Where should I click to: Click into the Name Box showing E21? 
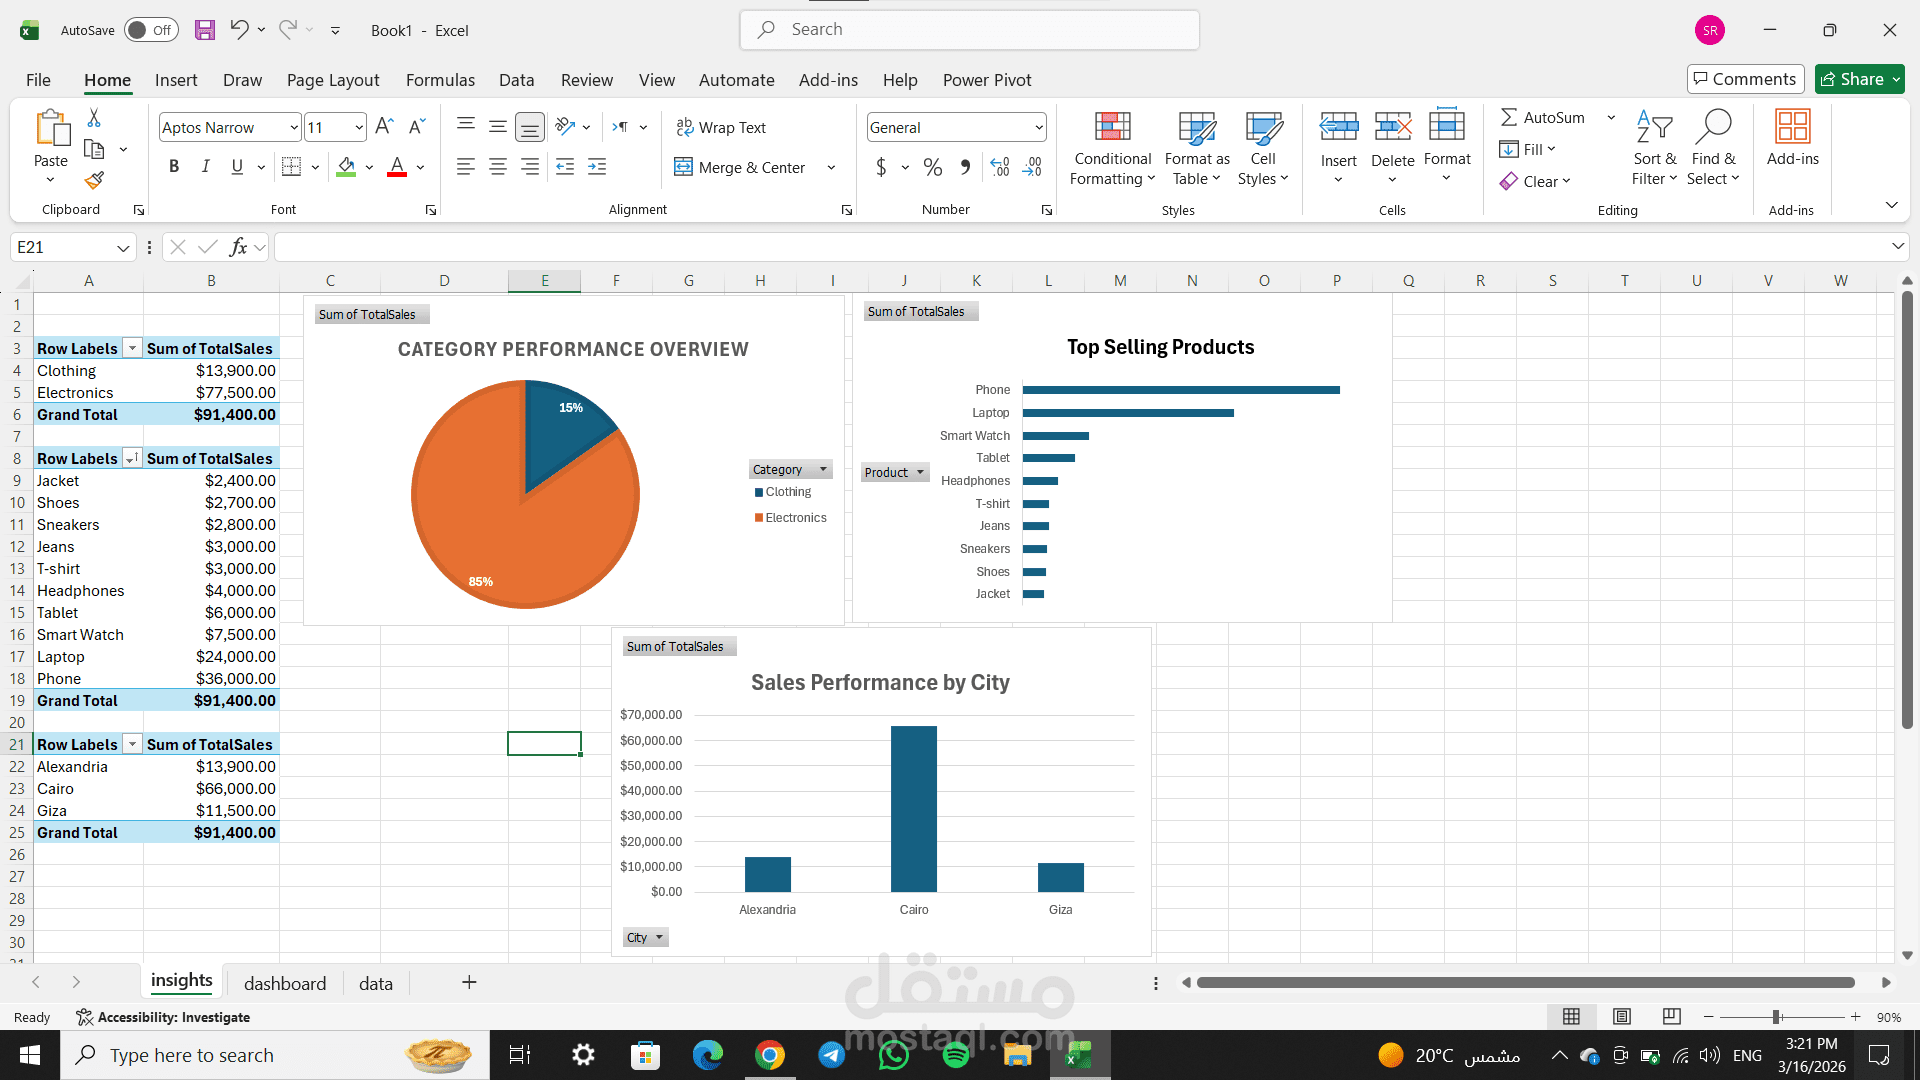pyautogui.click(x=60, y=247)
